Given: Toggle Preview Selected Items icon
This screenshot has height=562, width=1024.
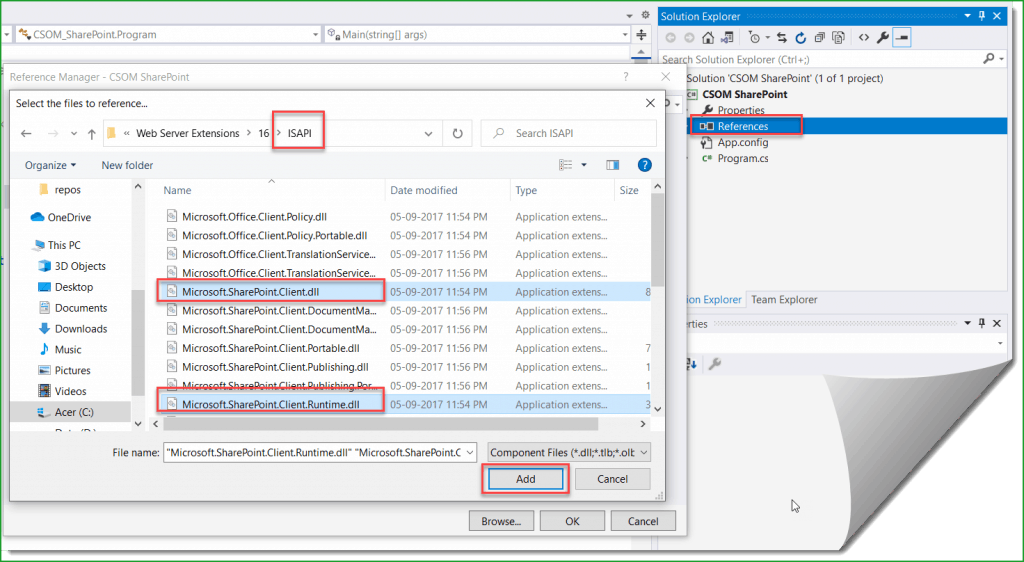Looking at the screenshot, I should pos(902,38).
